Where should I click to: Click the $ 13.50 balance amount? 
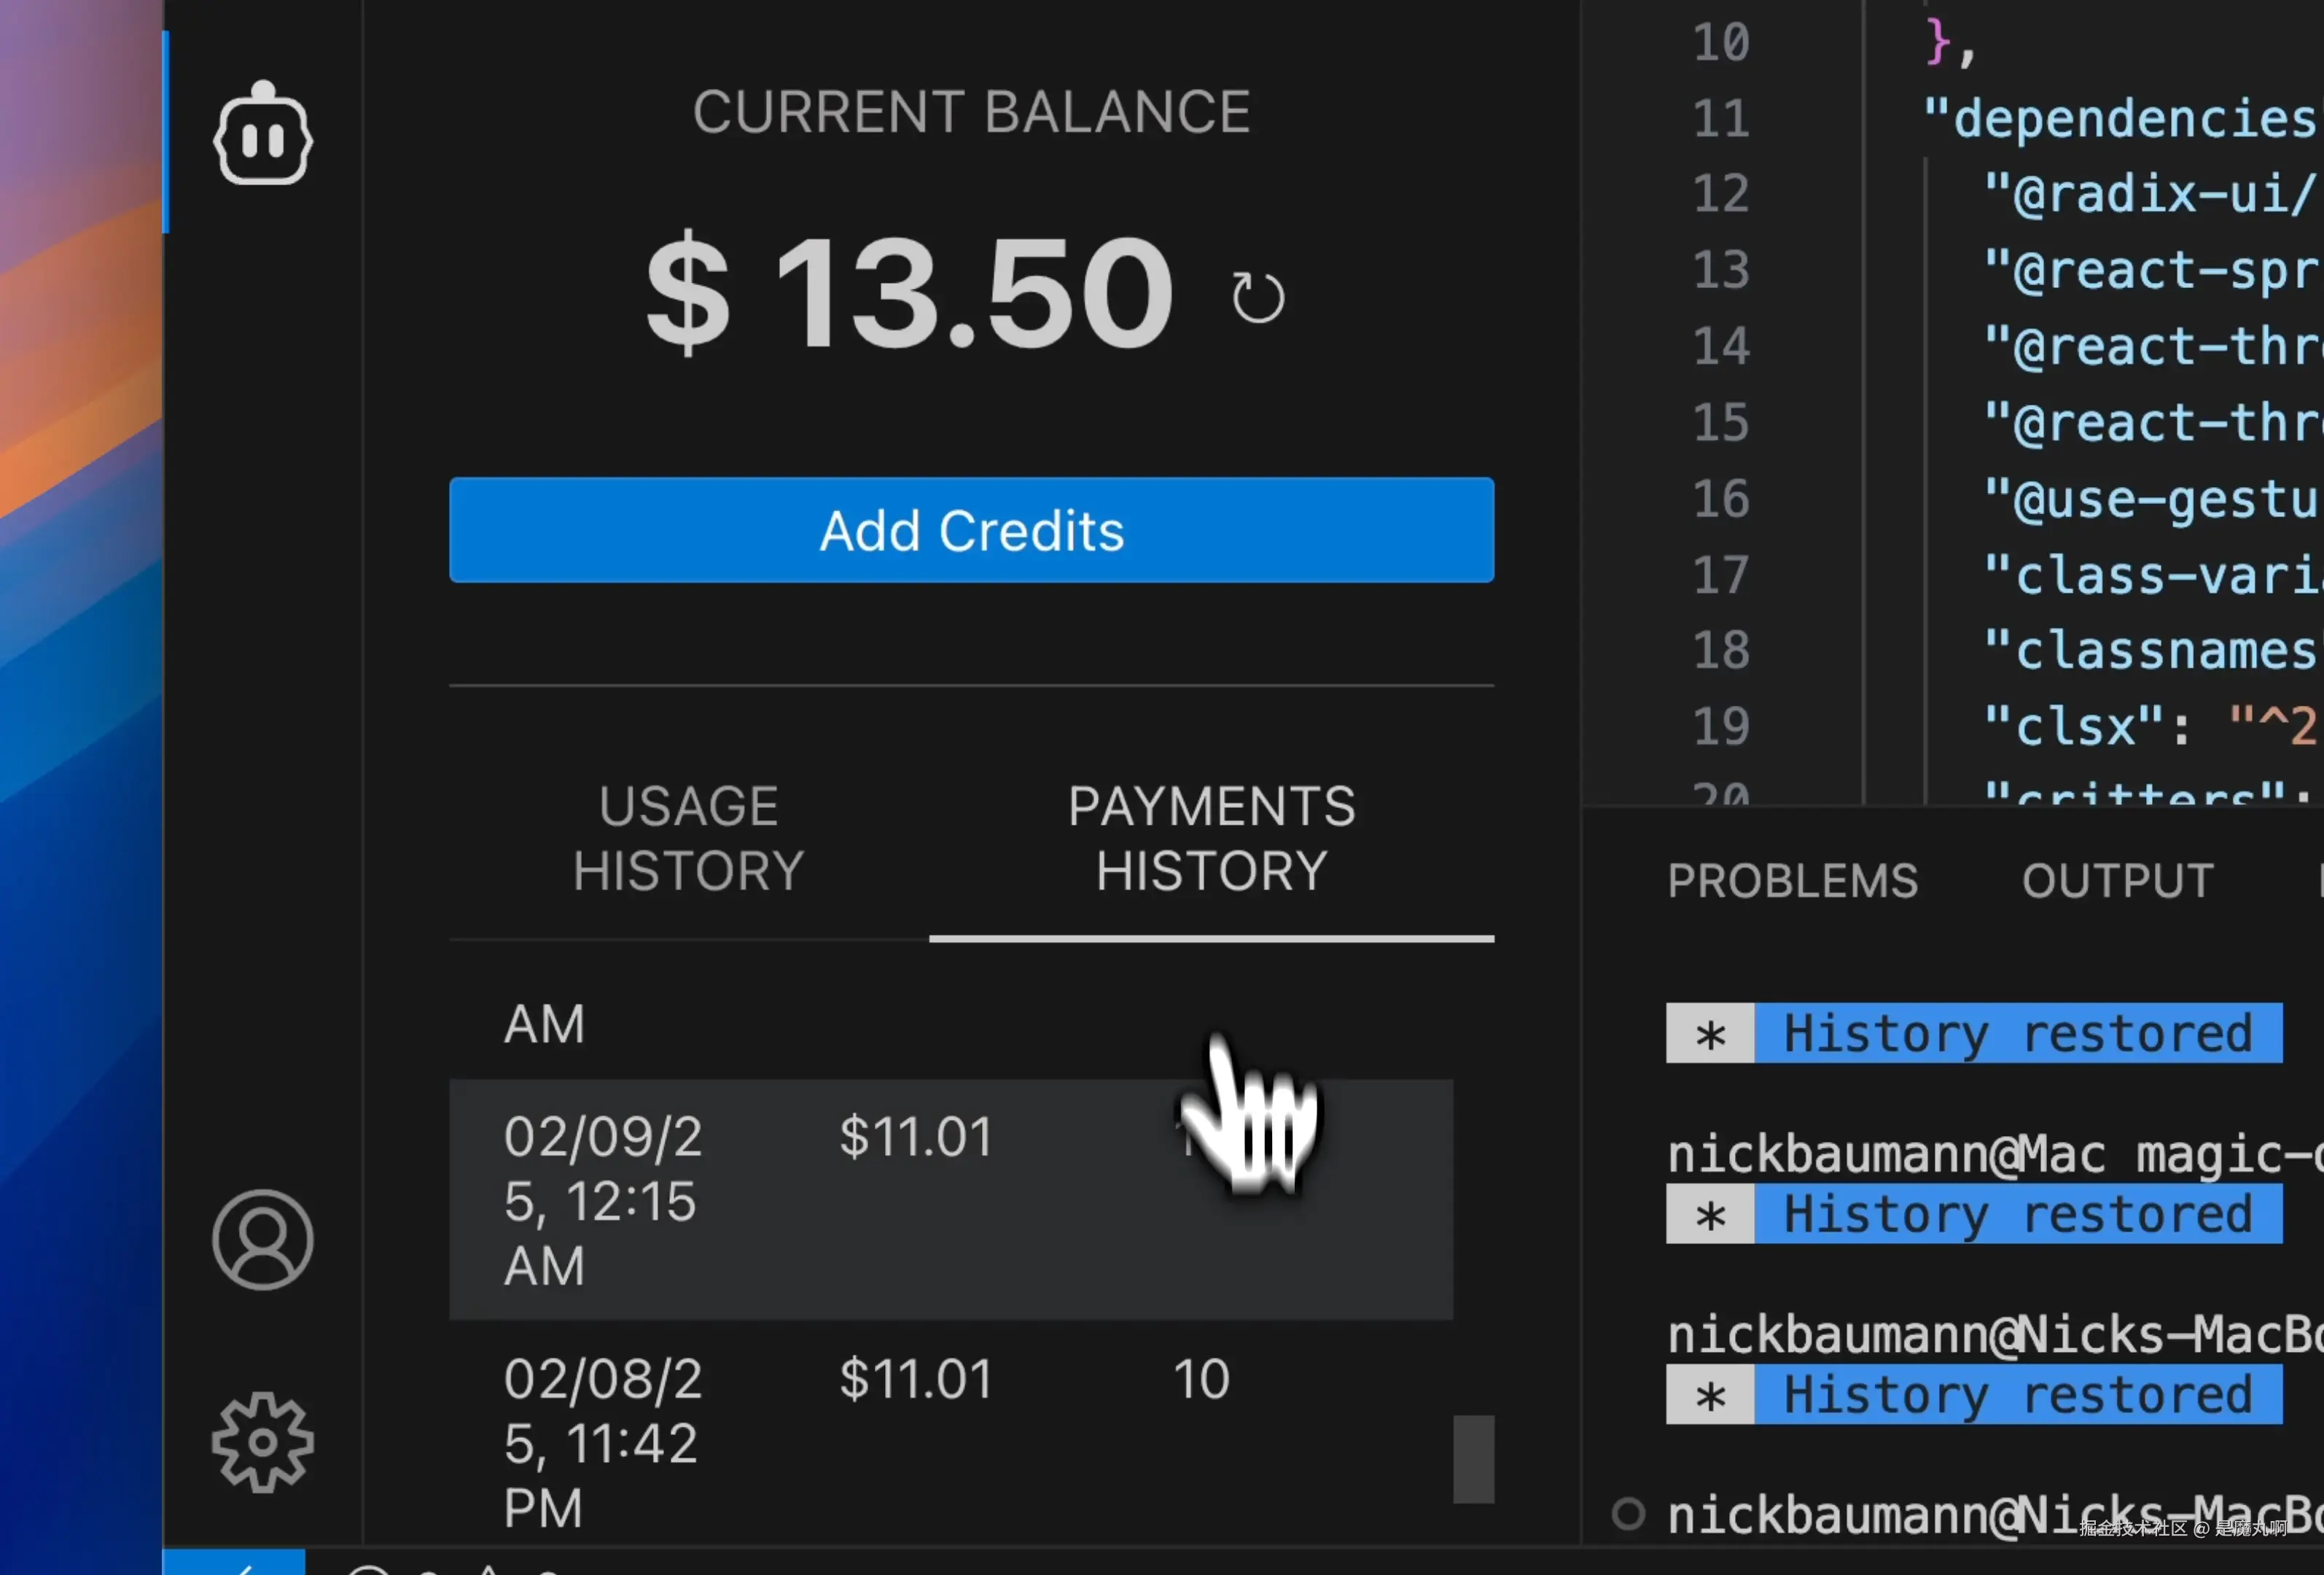point(908,292)
